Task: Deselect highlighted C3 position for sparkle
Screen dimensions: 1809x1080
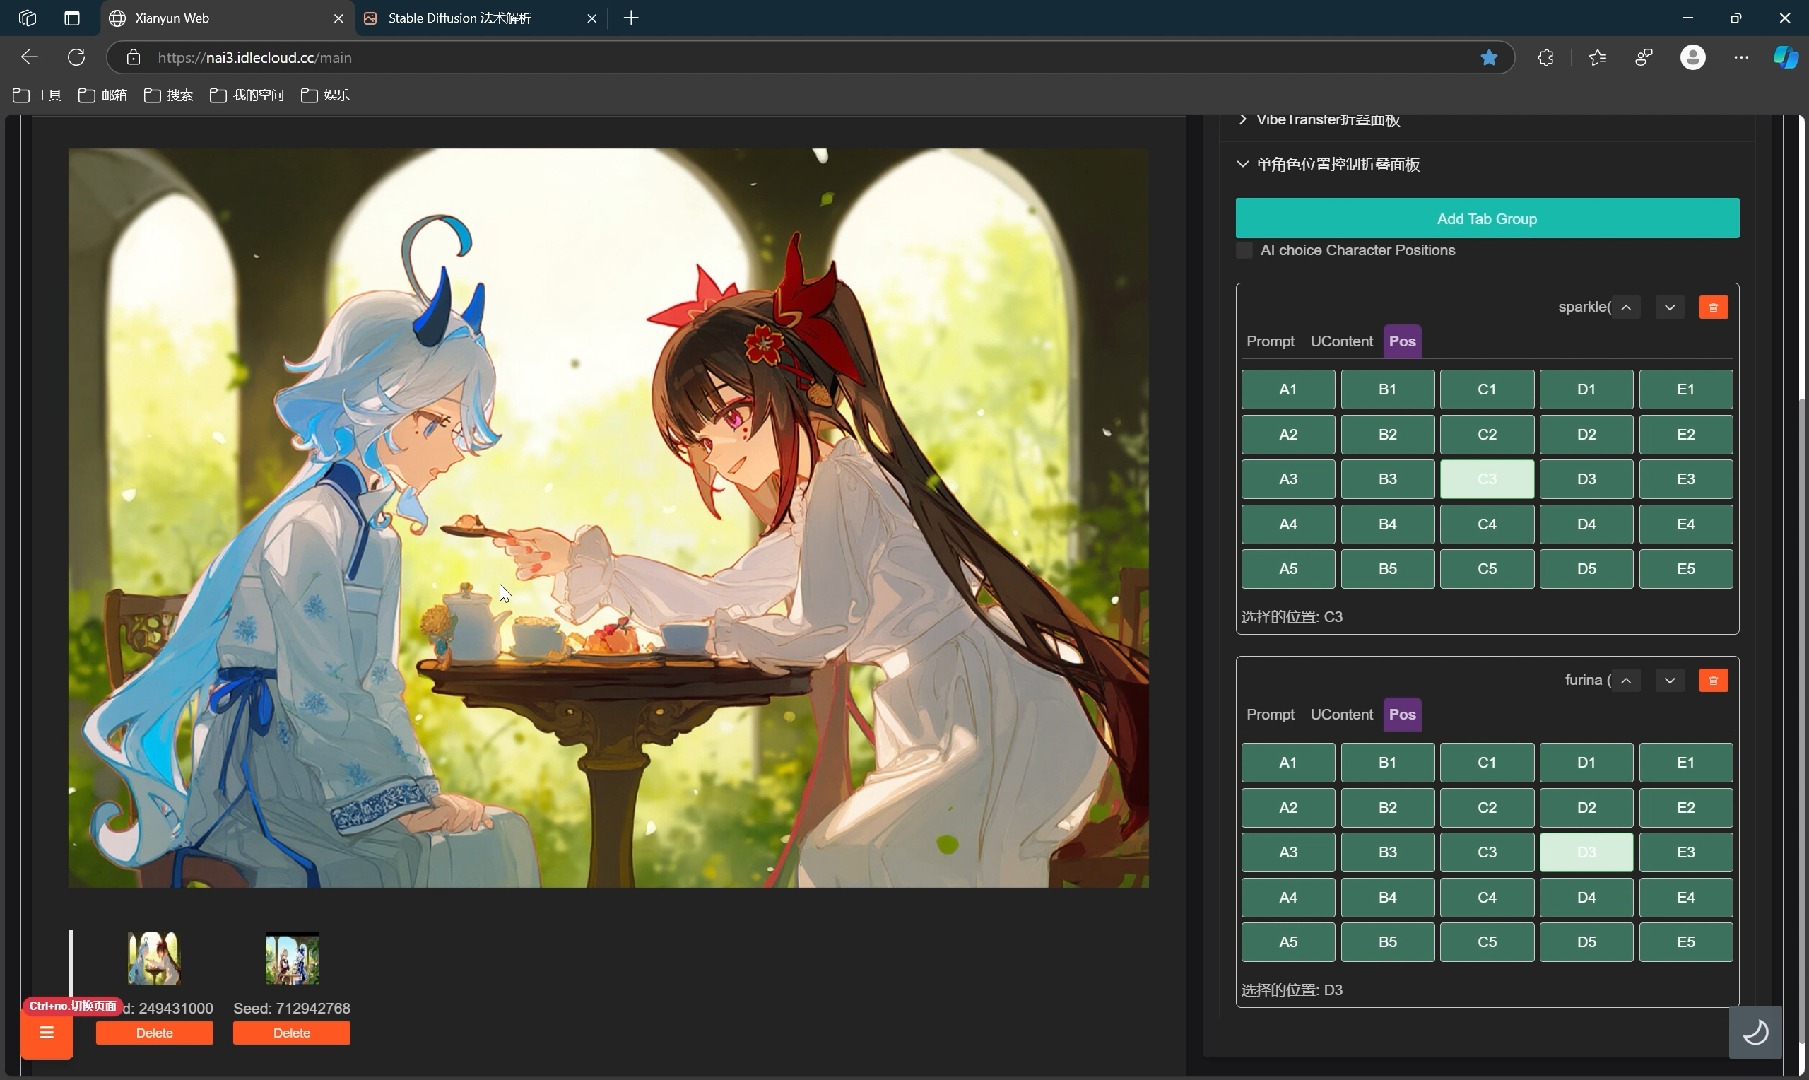Action: (x=1487, y=479)
